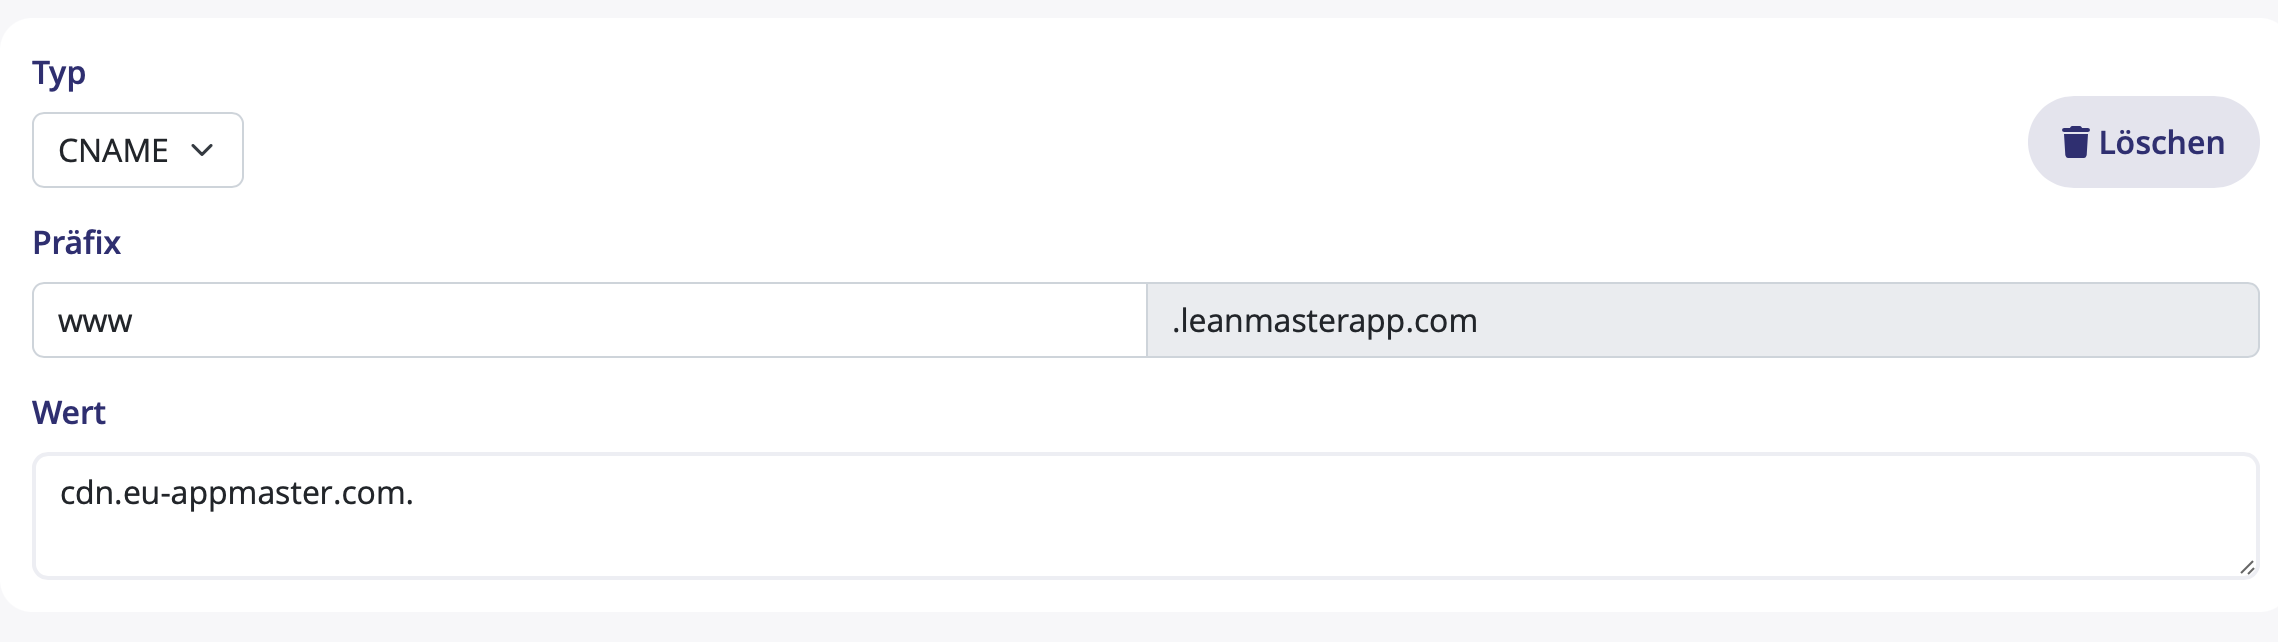
Task: Expand the chevron arrow beside CNAME
Action: (202, 150)
